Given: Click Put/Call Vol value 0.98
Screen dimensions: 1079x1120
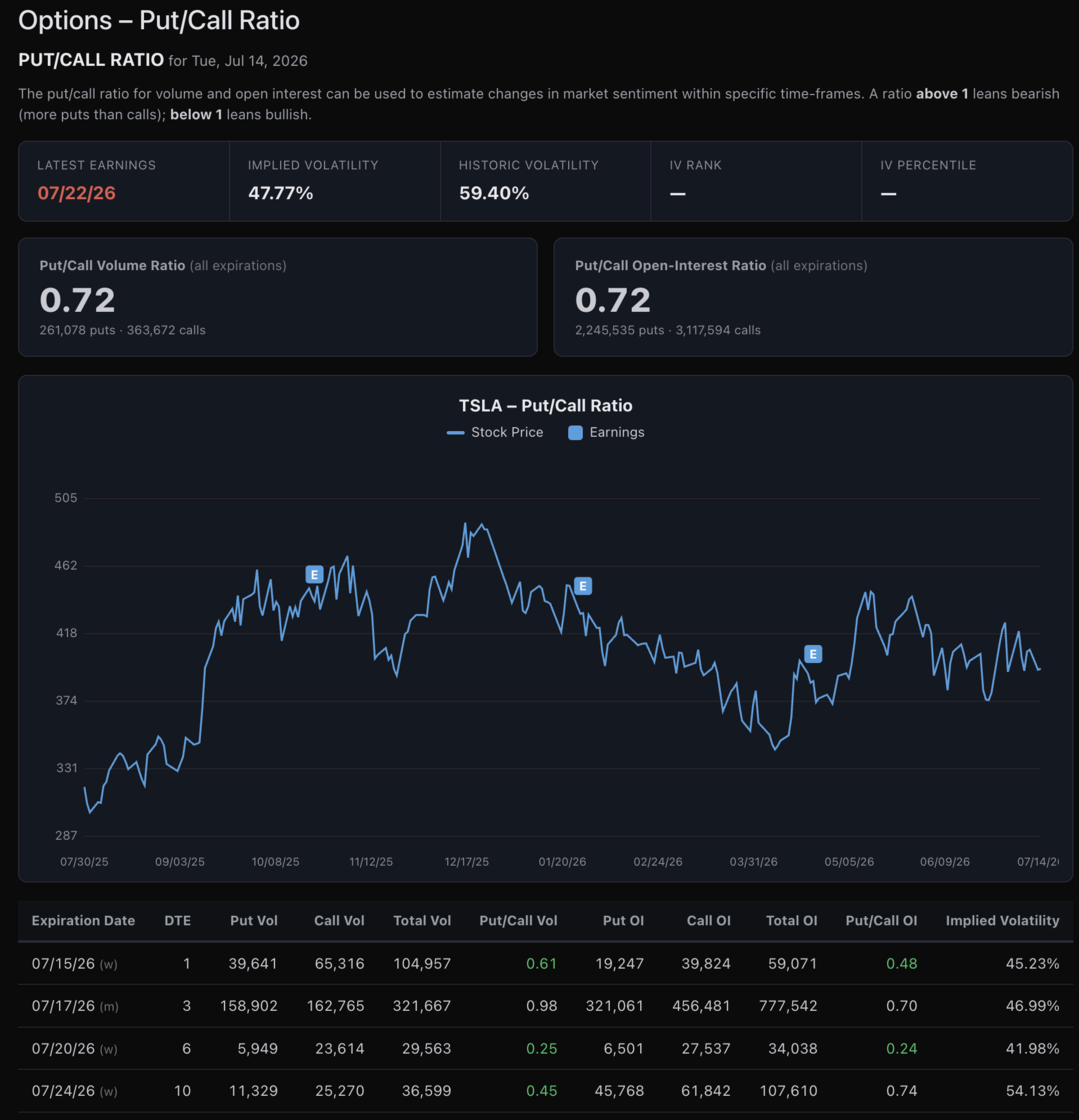Looking at the screenshot, I should tap(541, 1006).
